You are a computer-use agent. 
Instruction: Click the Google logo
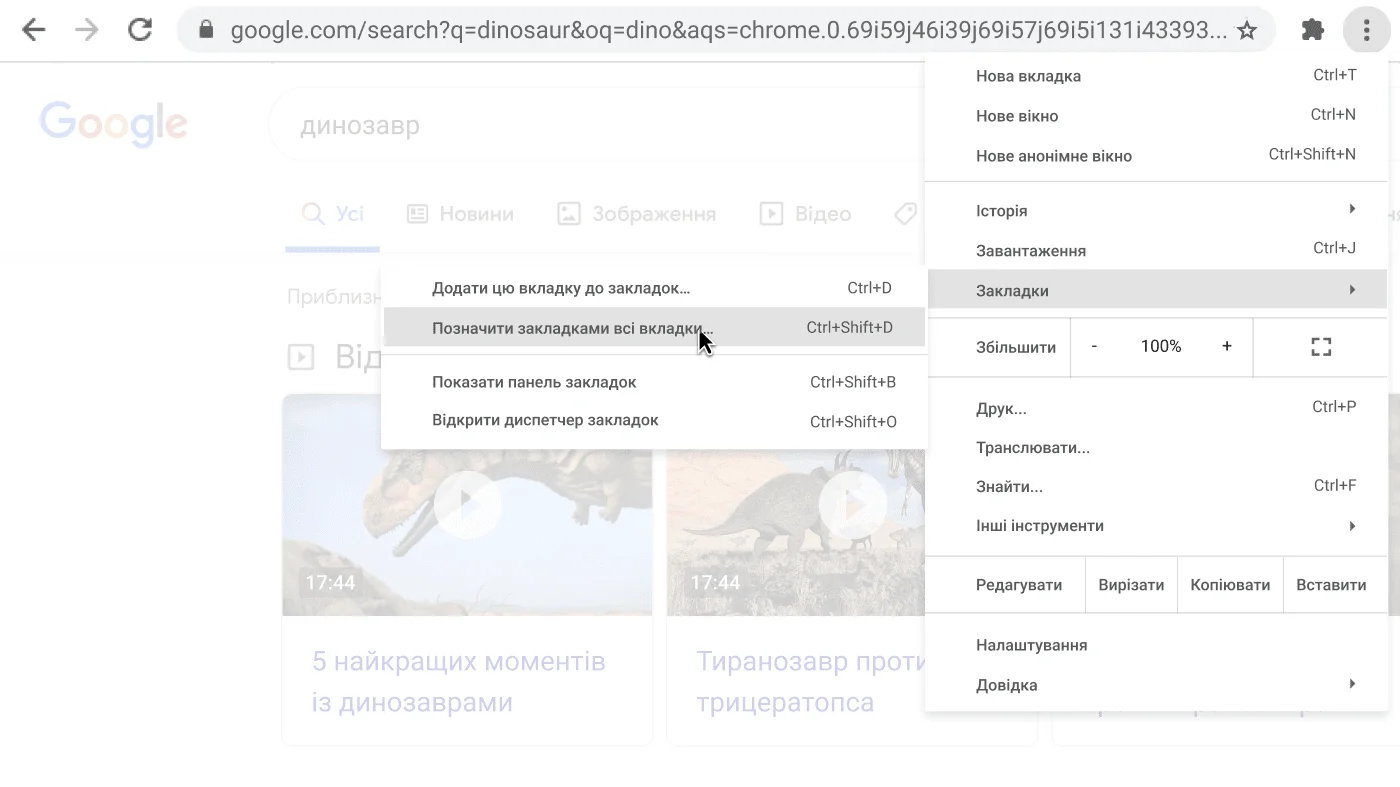(x=113, y=123)
